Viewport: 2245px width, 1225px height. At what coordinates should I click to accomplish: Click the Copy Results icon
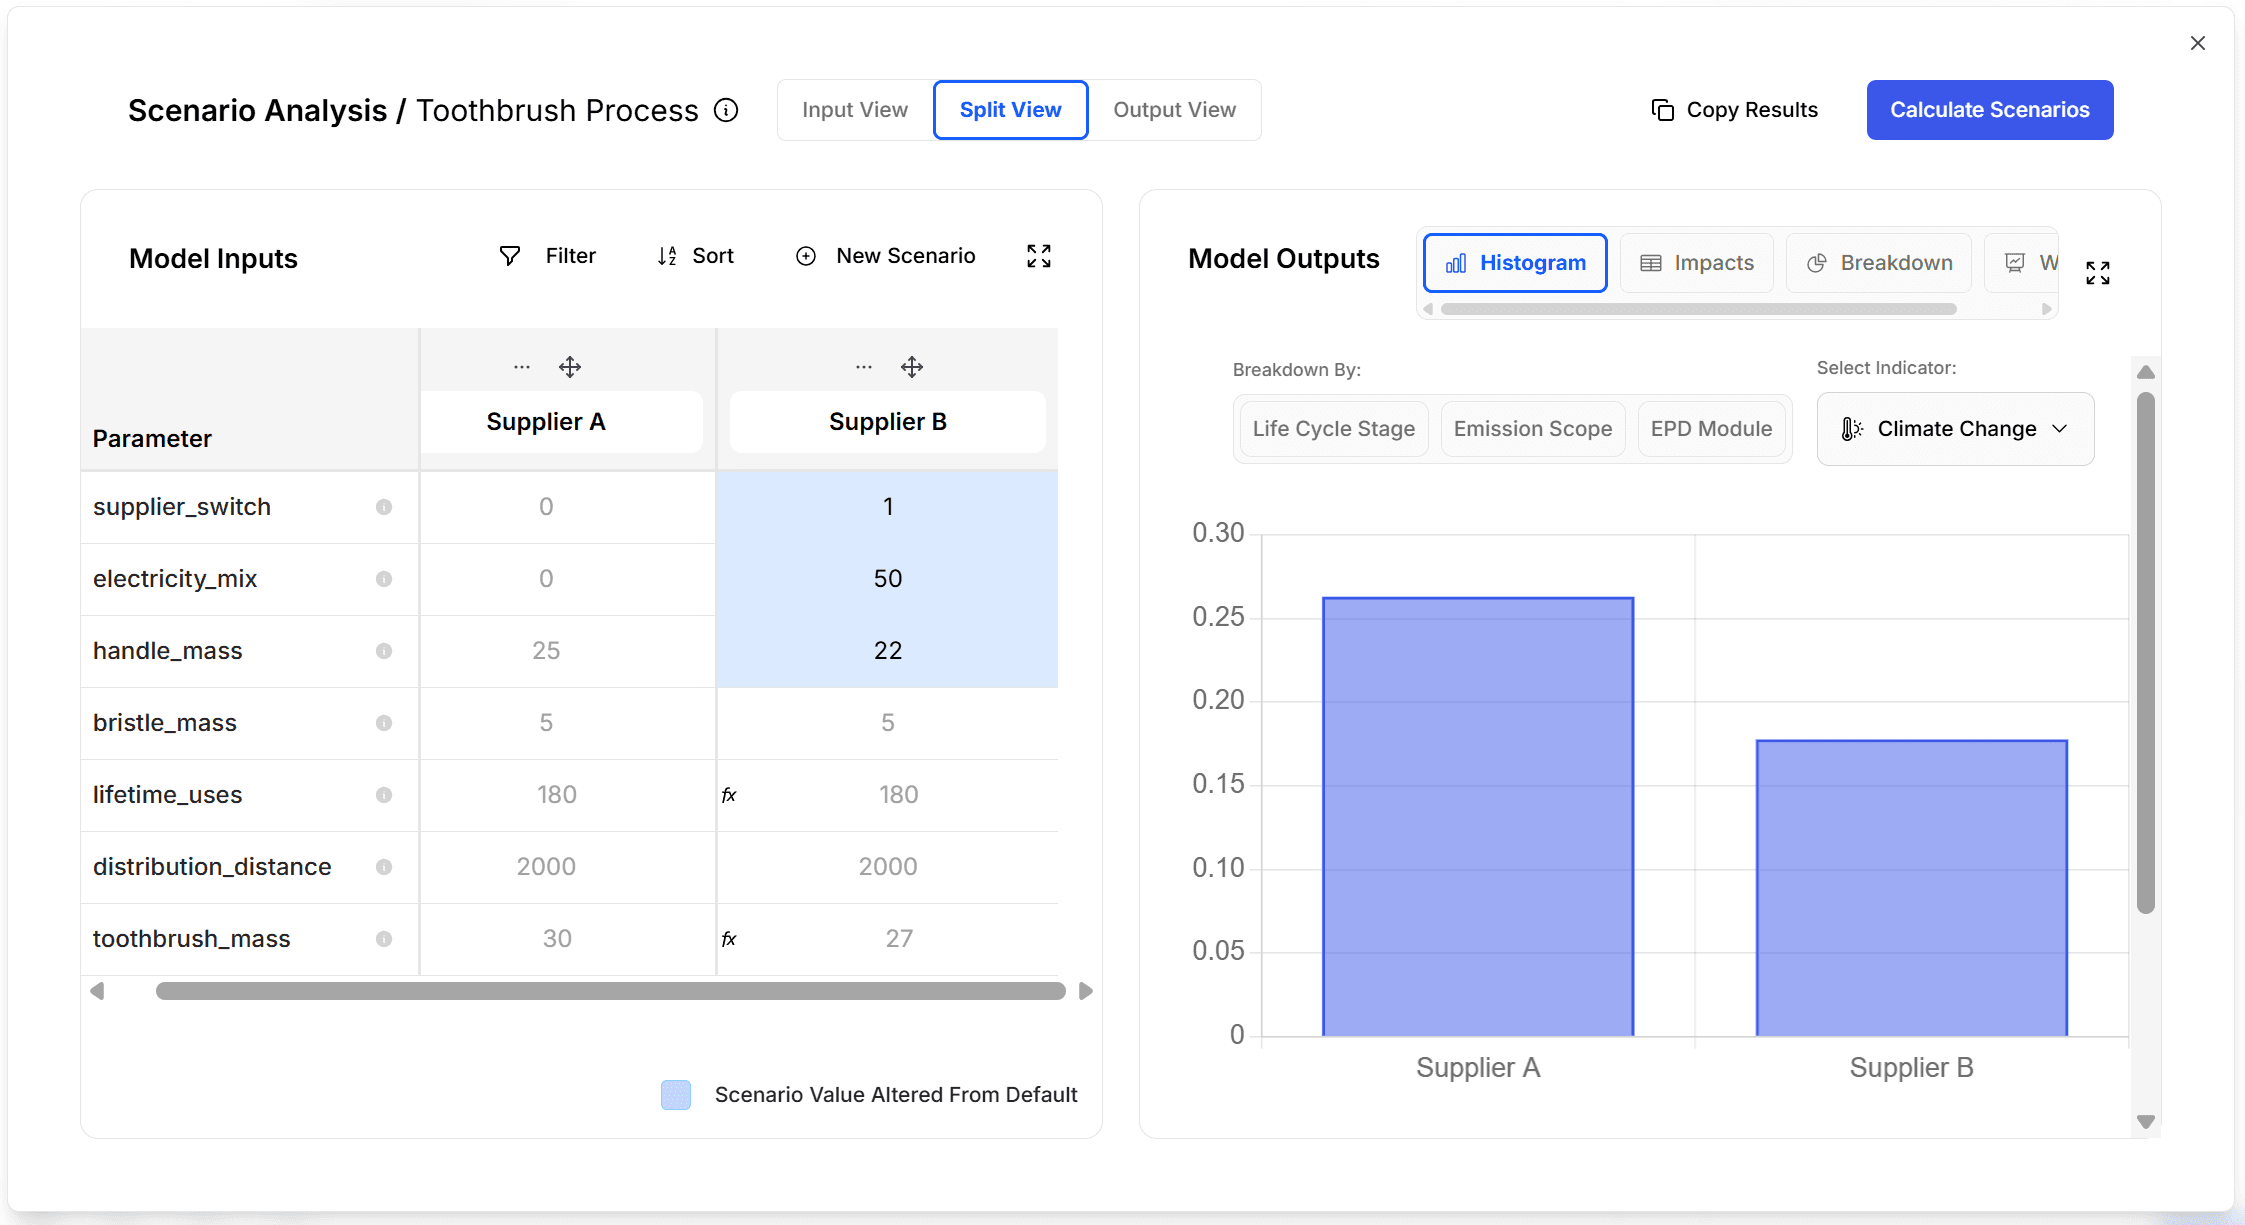coord(1662,110)
